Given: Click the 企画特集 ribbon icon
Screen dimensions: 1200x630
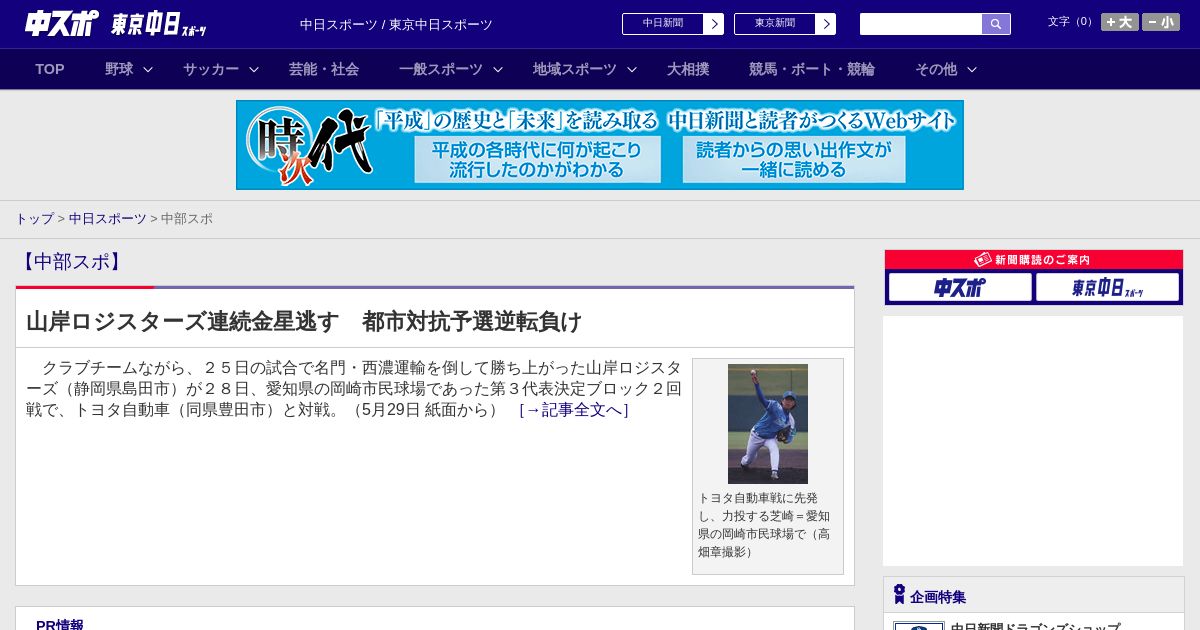Looking at the screenshot, I should [x=899, y=595].
